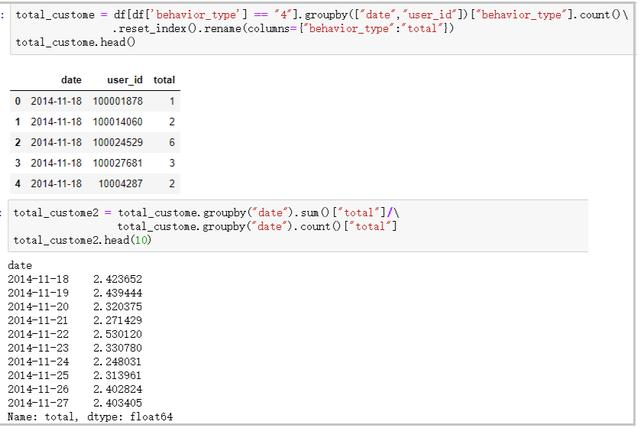Click the output value 2.530120
Viewport: 640px width, 428px height.
pos(118,333)
